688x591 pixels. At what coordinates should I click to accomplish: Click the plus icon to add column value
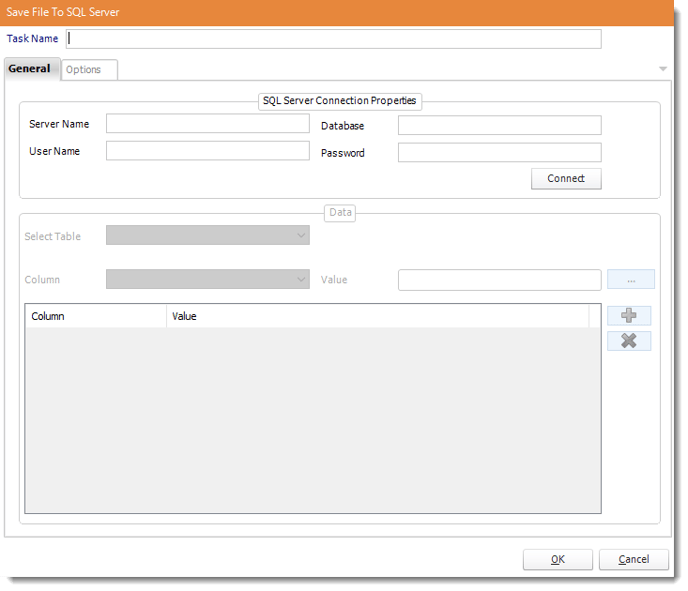tap(629, 315)
